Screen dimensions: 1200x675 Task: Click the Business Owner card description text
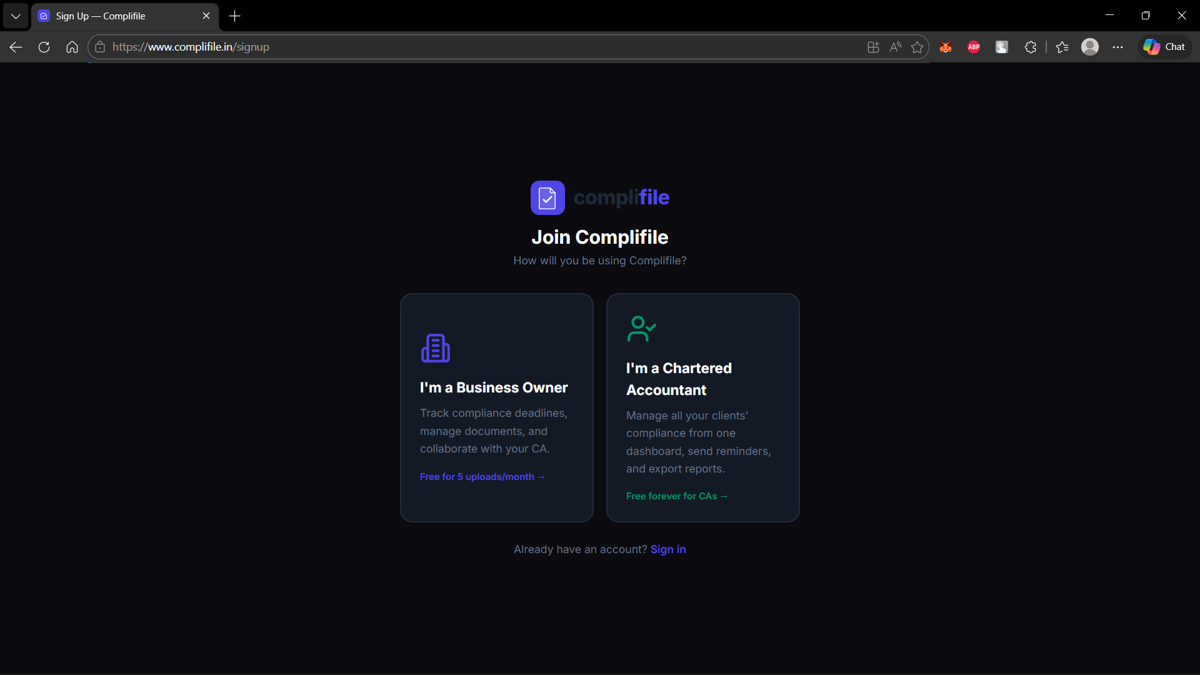click(x=494, y=431)
